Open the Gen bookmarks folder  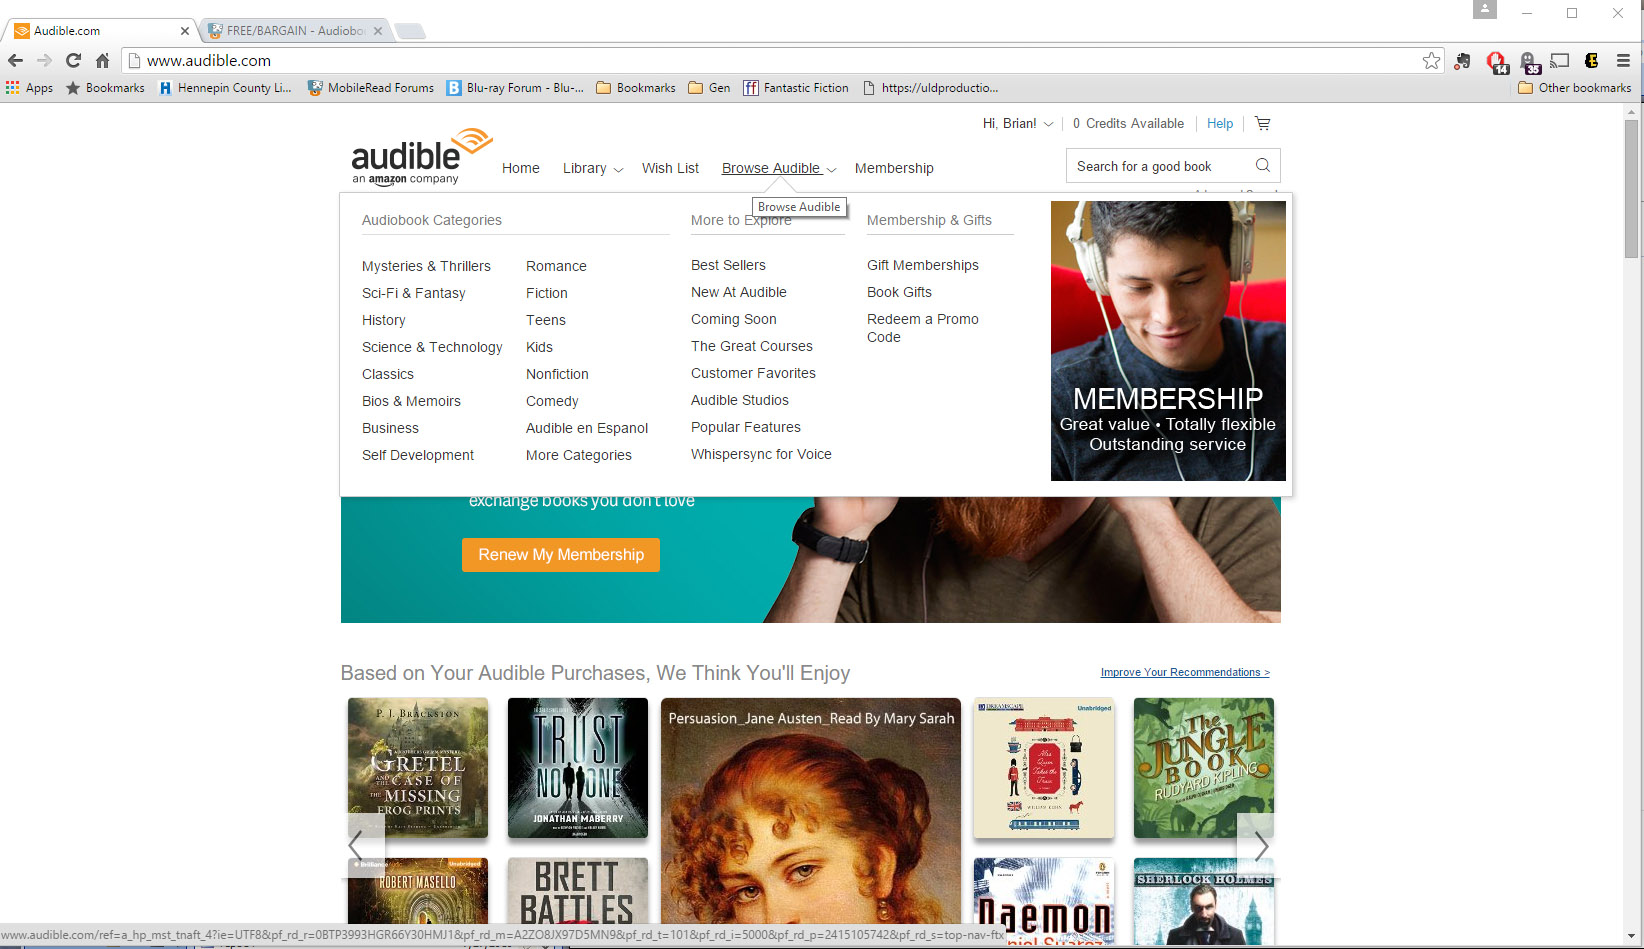point(709,88)
